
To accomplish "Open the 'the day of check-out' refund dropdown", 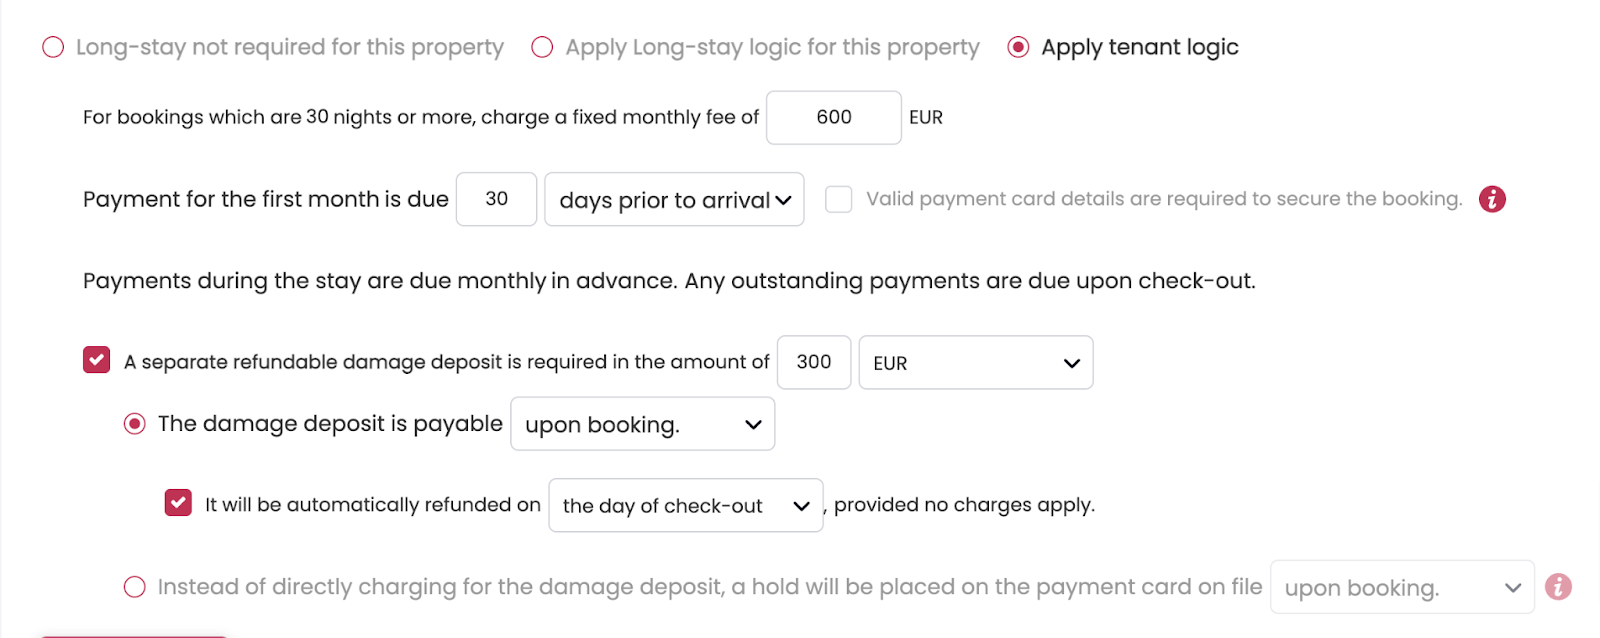I will [685, 506].
